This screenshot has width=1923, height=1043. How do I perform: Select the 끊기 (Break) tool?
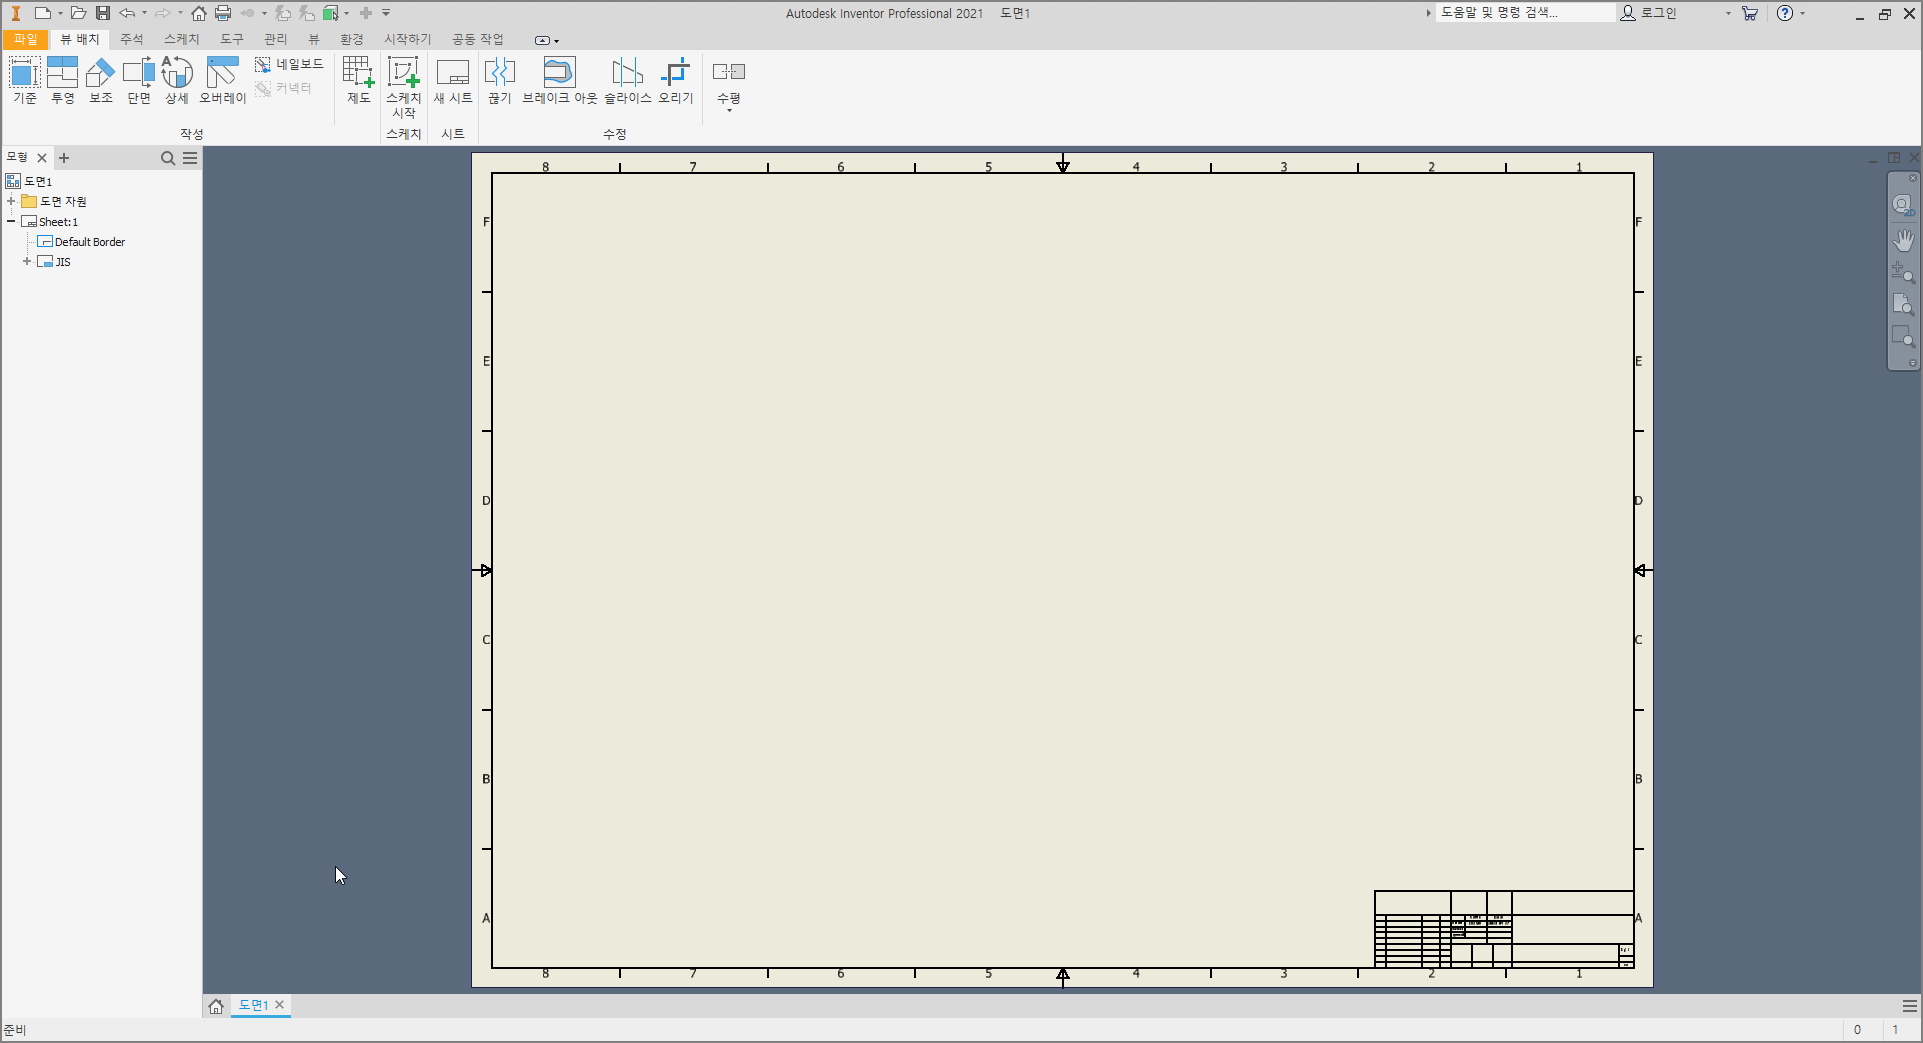(500, 80)
